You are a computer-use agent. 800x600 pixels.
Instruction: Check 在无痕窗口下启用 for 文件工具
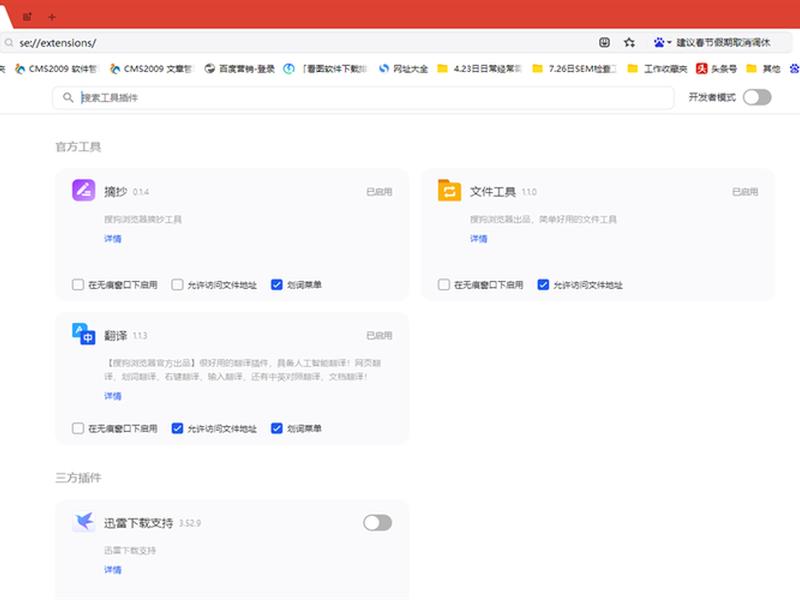coord(444,285)
